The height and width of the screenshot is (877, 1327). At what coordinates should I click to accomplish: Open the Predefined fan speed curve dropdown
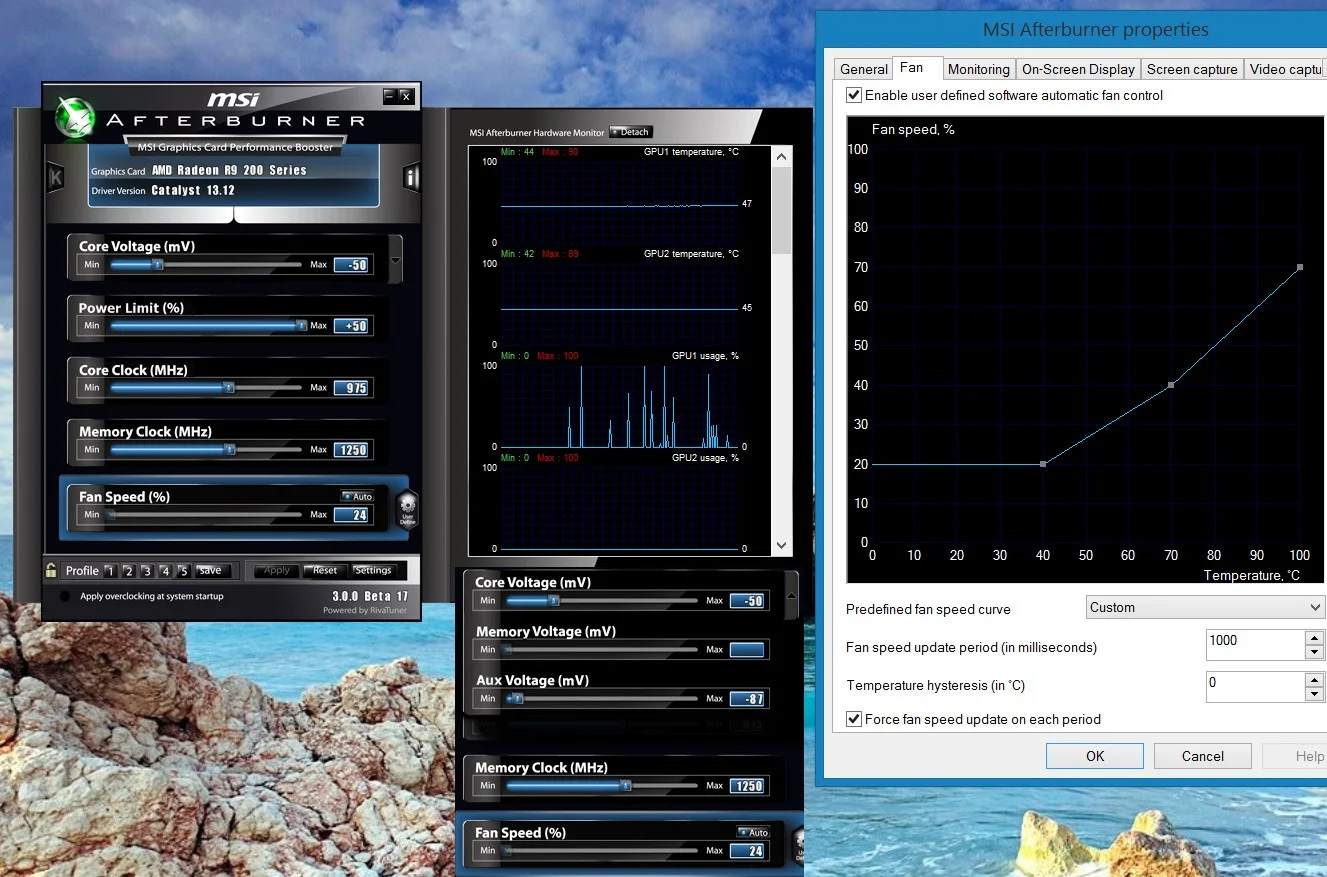[x=1206, y=607]
